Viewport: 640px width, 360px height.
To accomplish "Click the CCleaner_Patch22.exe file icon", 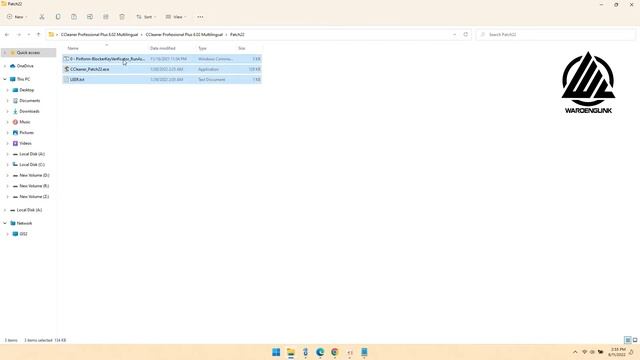I will coord(67,69).
